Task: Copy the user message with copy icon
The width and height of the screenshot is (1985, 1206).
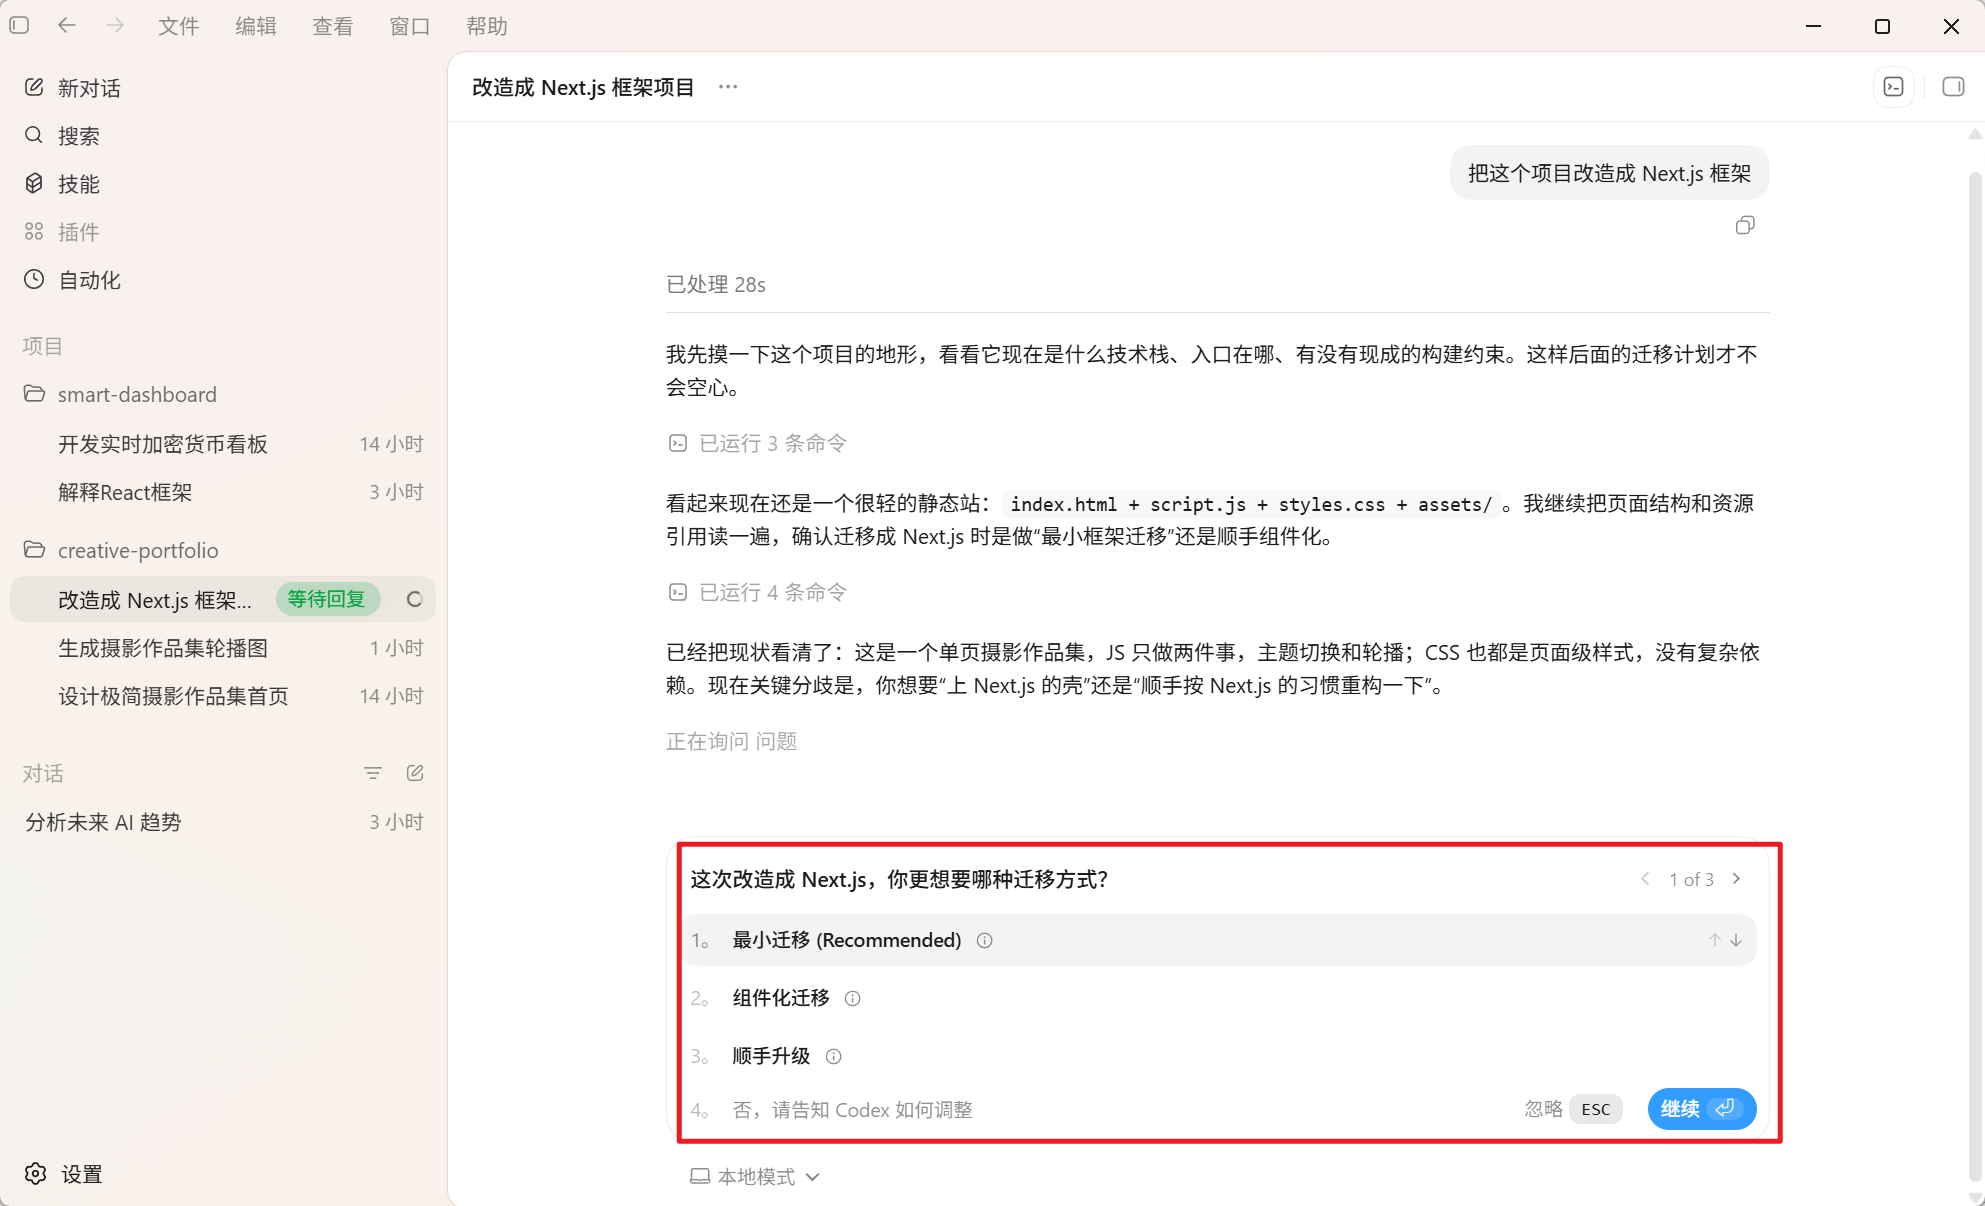Action: click(1745, 226)
